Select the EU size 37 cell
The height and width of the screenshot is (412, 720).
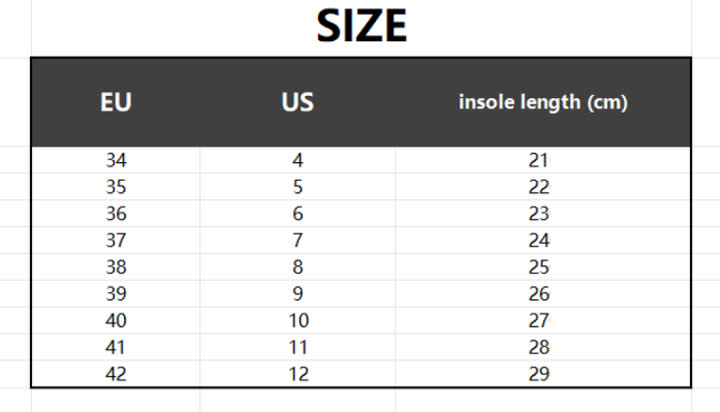[x=116, y=240]
